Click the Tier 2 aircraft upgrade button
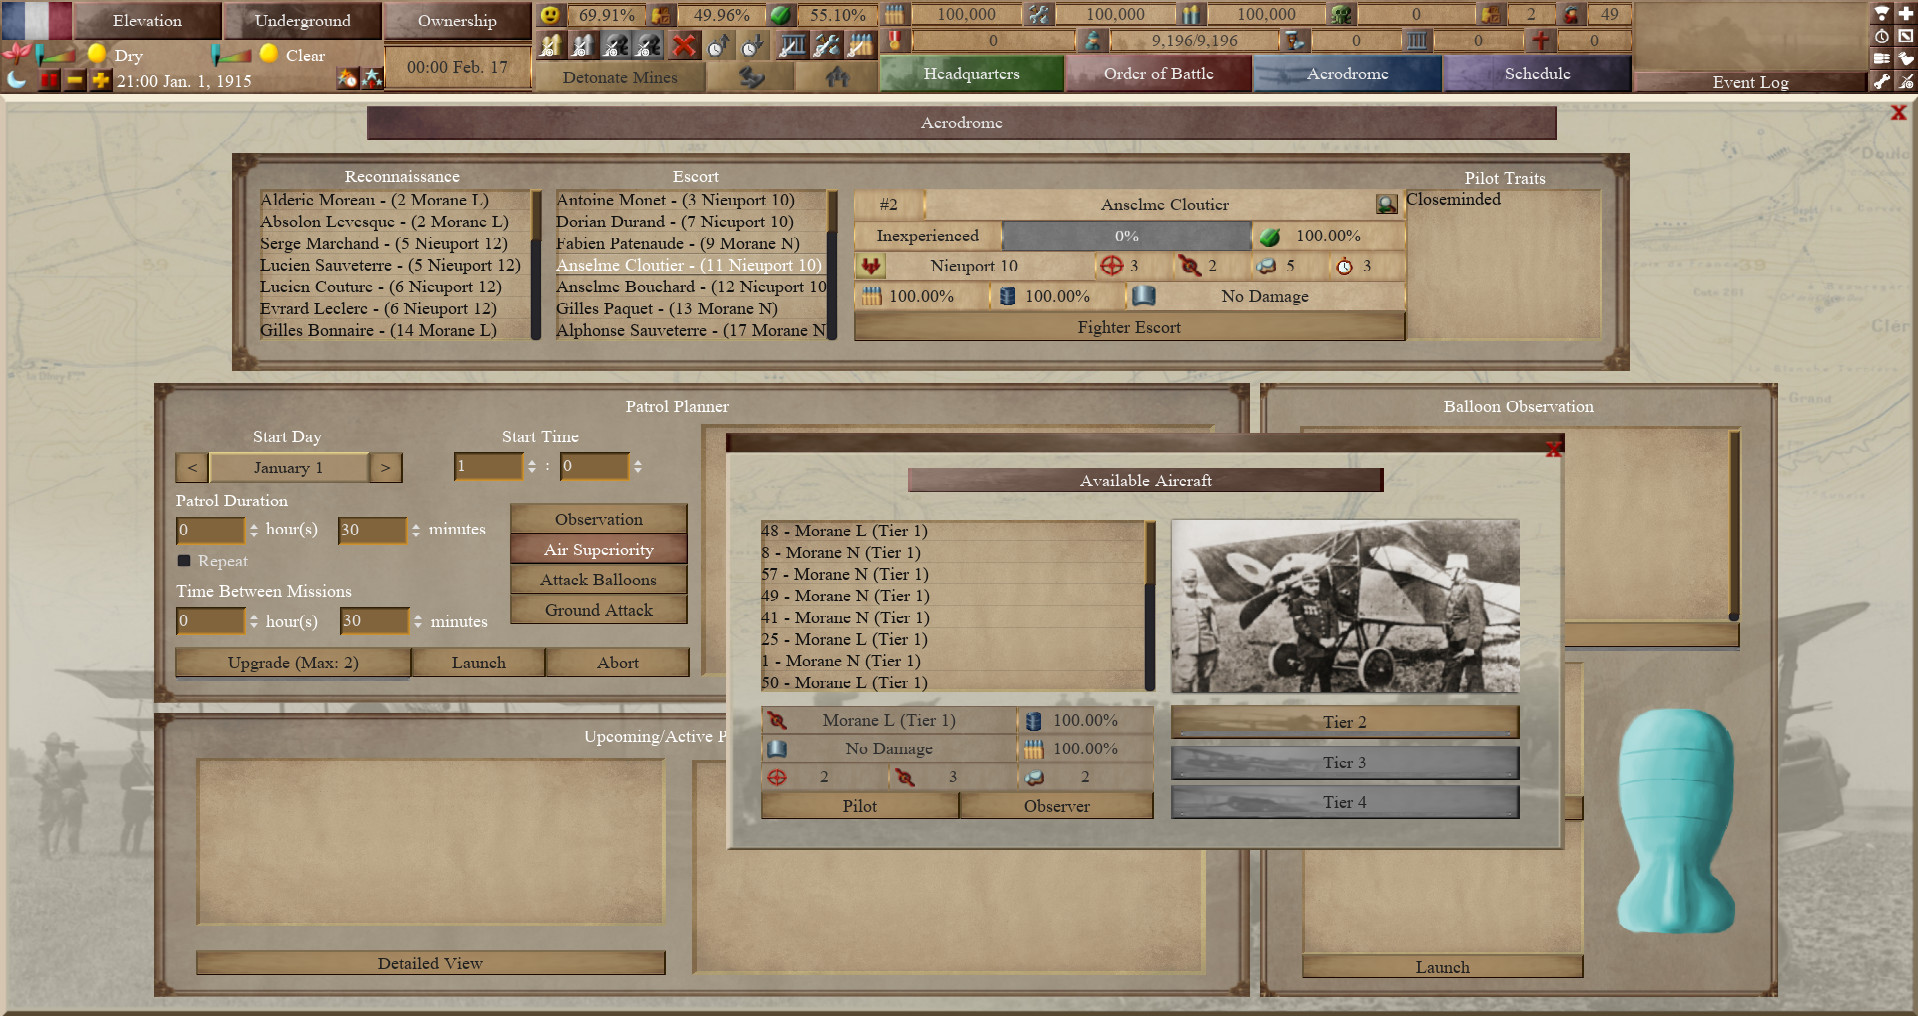This screenshot has width=1918, height=1016. coord(1344,721)
